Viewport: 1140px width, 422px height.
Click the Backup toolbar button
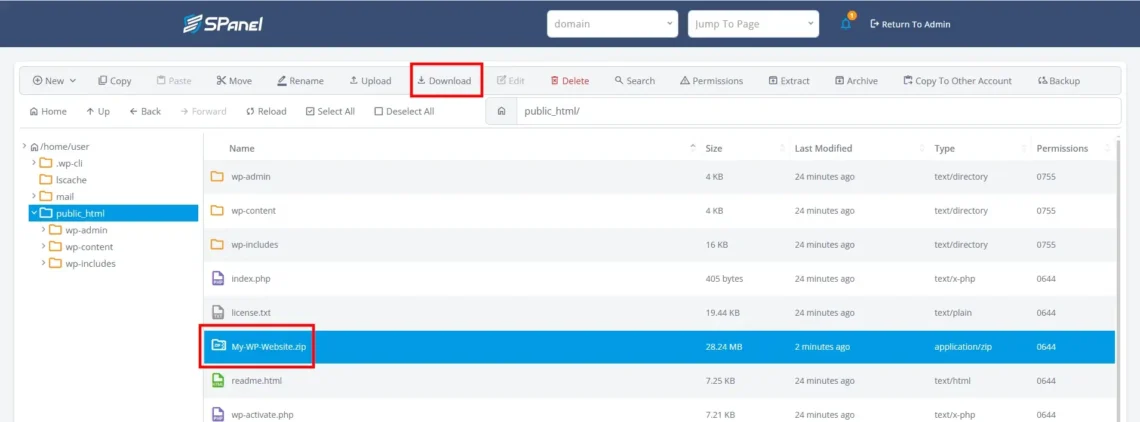pos(1059,81)
